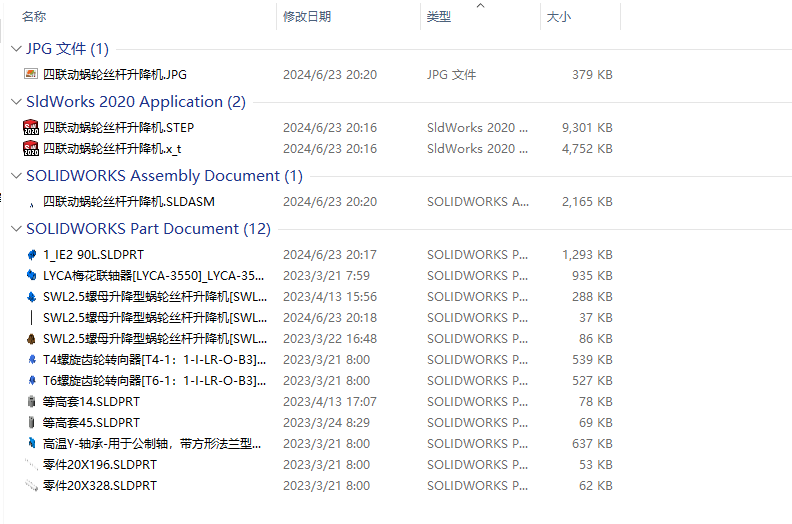Image resolution: width=792 pixels, height=524 pixels.
Task: Click the 379 KB size cell
Action: tap(592, 74)
